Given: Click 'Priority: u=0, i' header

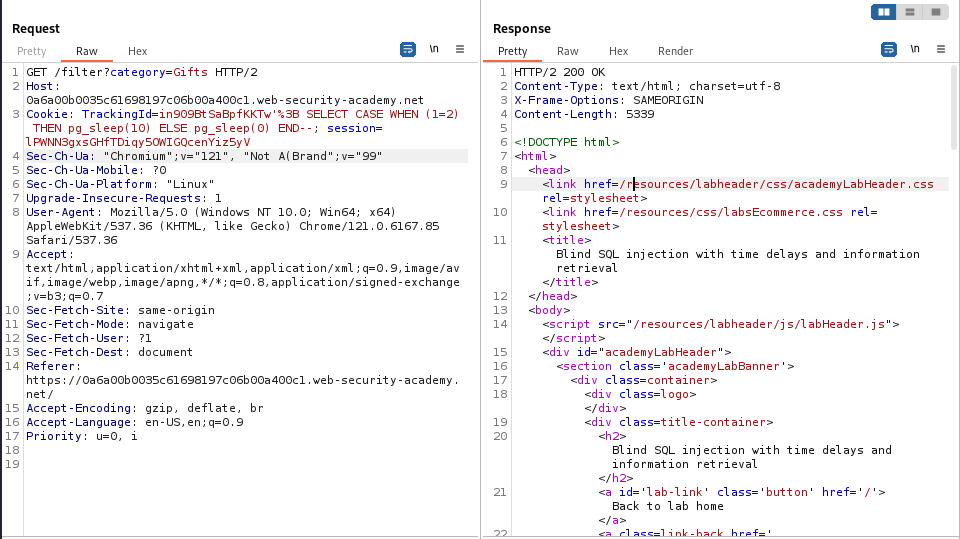Looking at the screenshot, I should [x=81, y=437].
